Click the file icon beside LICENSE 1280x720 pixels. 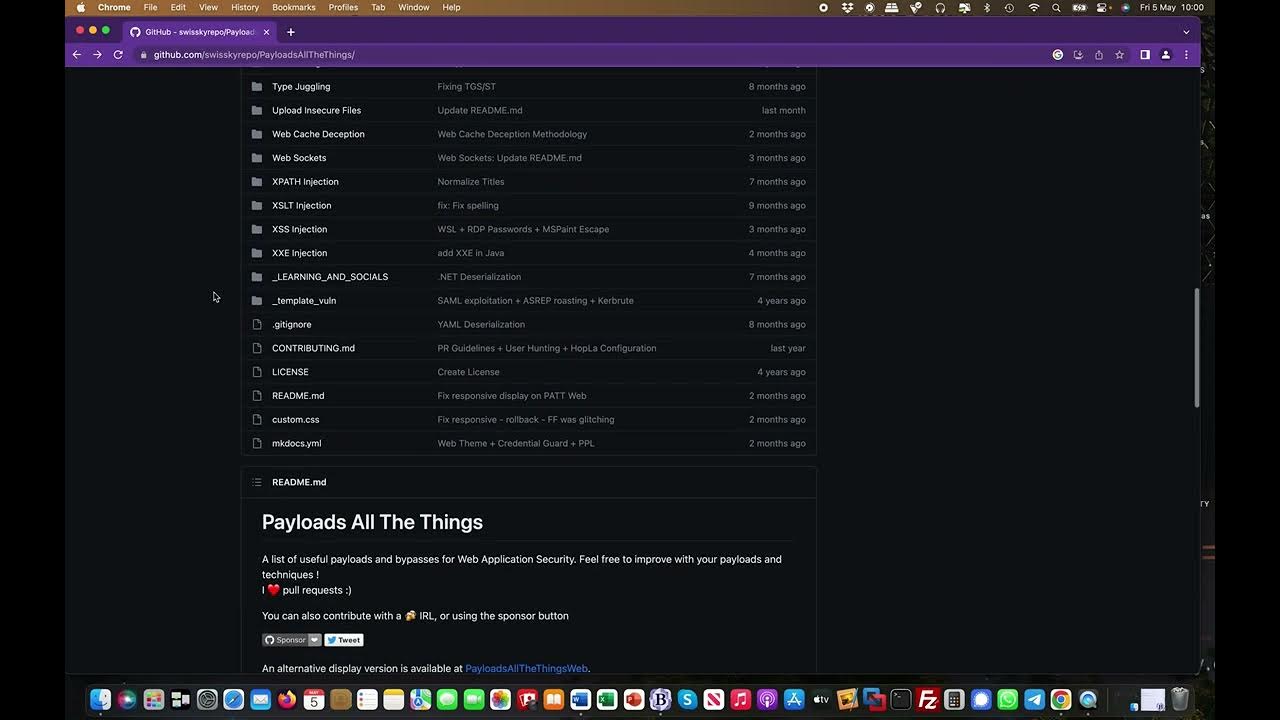[x=257, y=372]
